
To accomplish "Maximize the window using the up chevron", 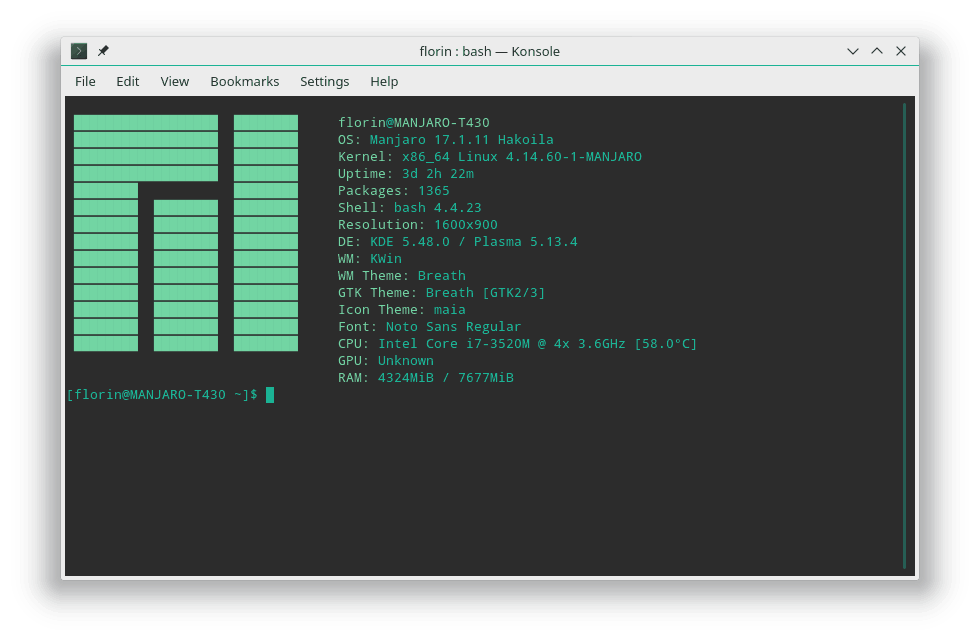I will pyautogui.click(x=876, y=51).
